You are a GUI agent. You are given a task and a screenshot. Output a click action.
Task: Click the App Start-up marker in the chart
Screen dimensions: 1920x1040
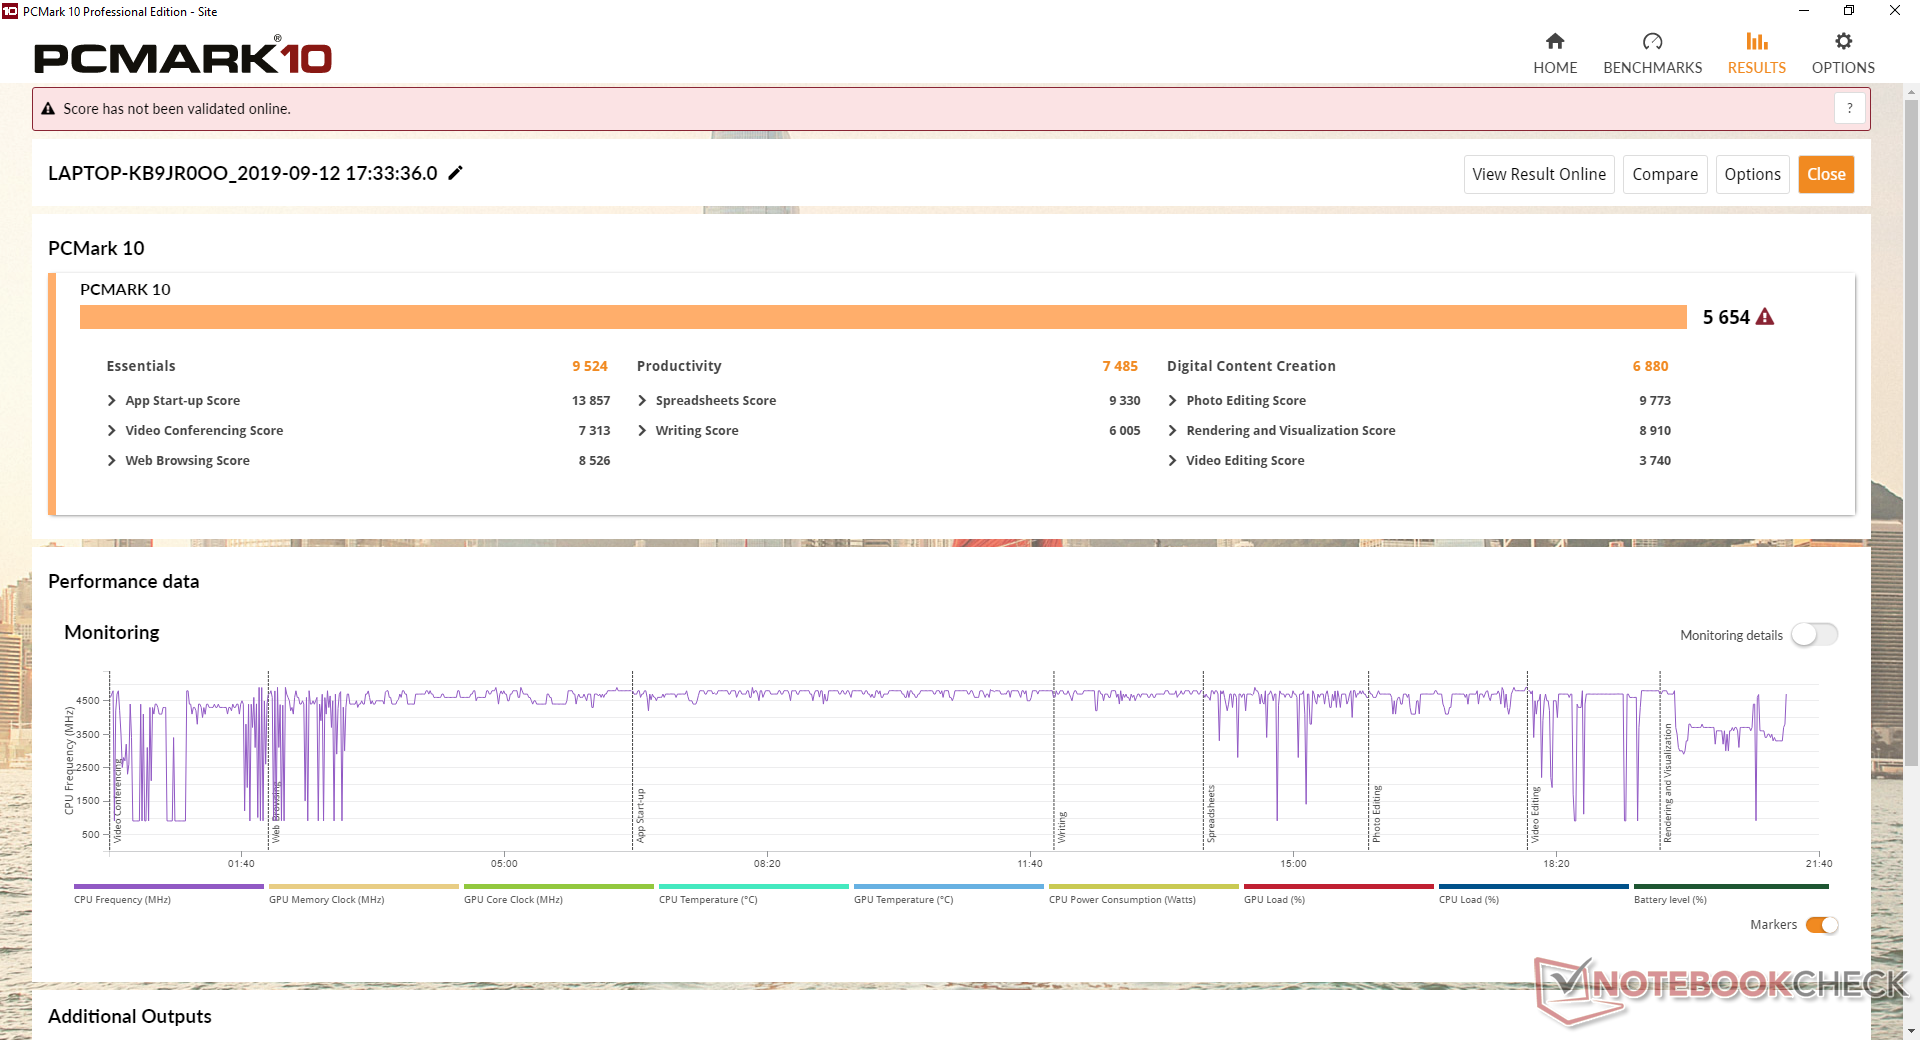click(x=641, y=815)
